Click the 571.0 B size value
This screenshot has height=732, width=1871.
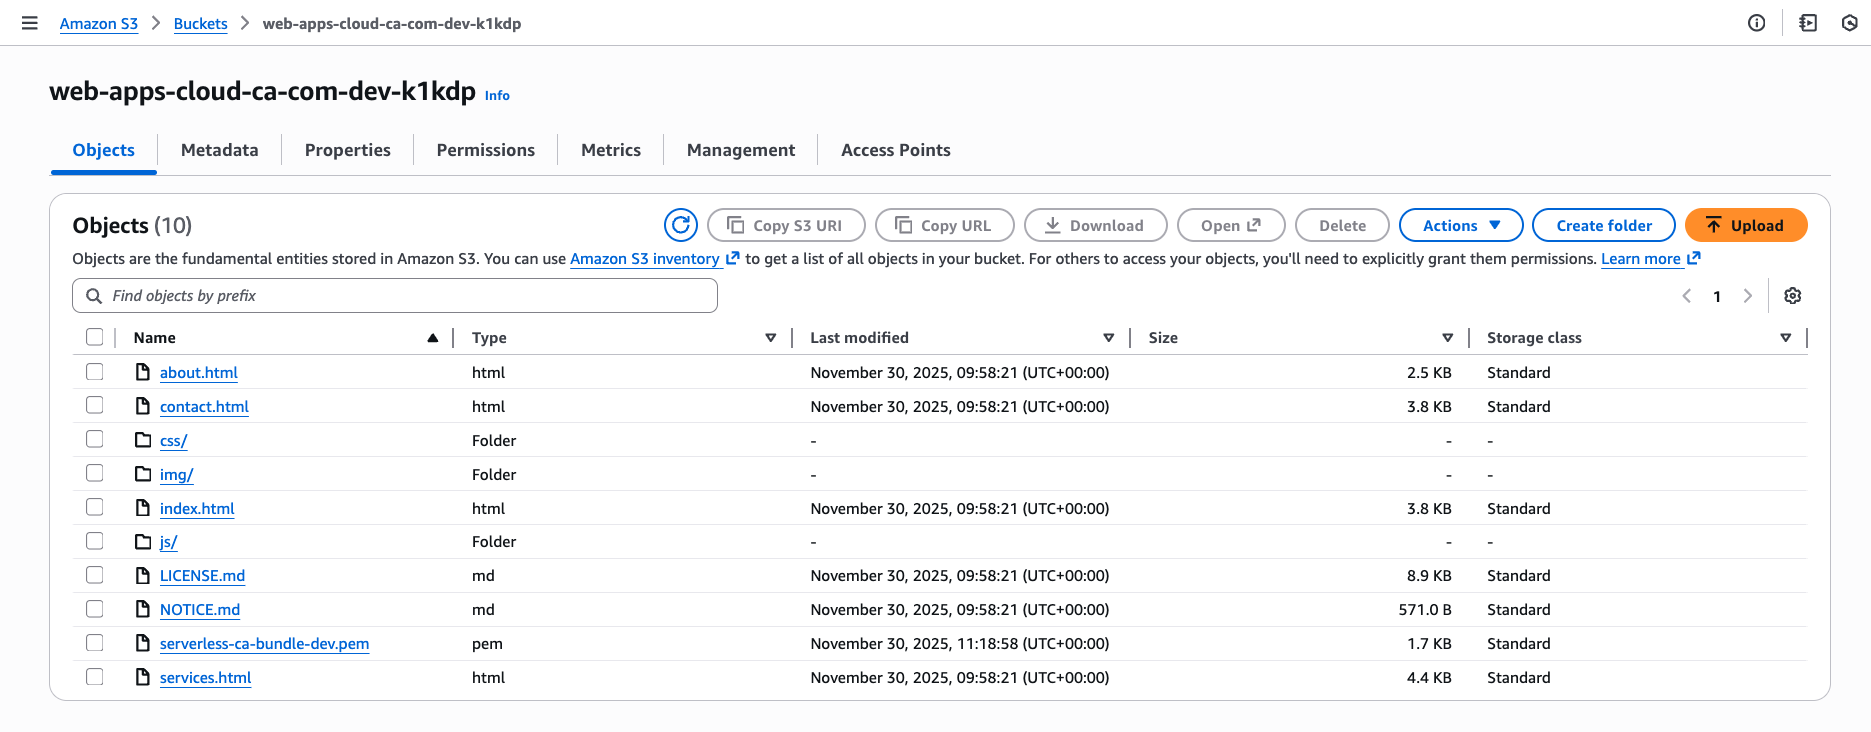(x=1425, y=609)
